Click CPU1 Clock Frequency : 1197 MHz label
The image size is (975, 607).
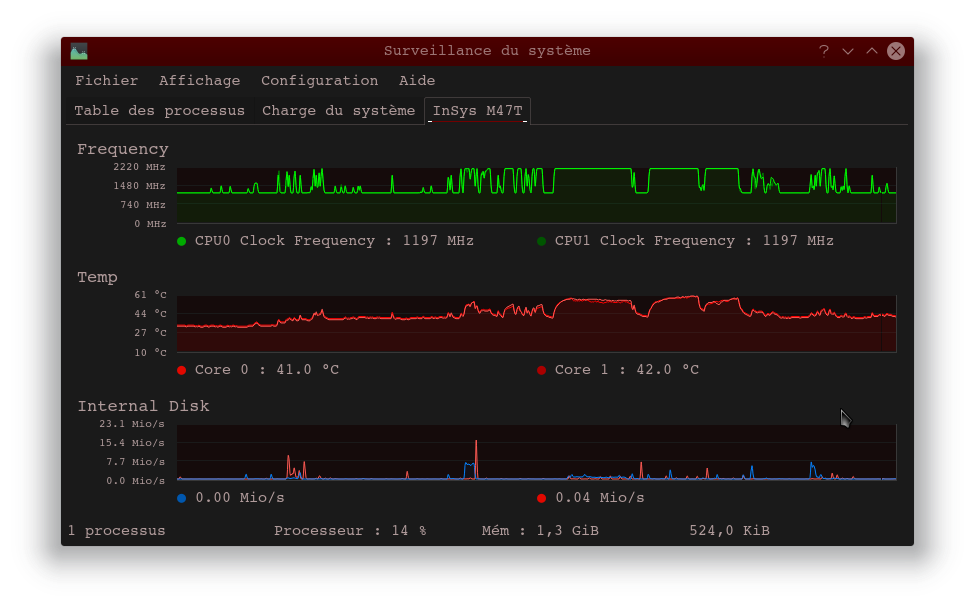coord(694,241)
